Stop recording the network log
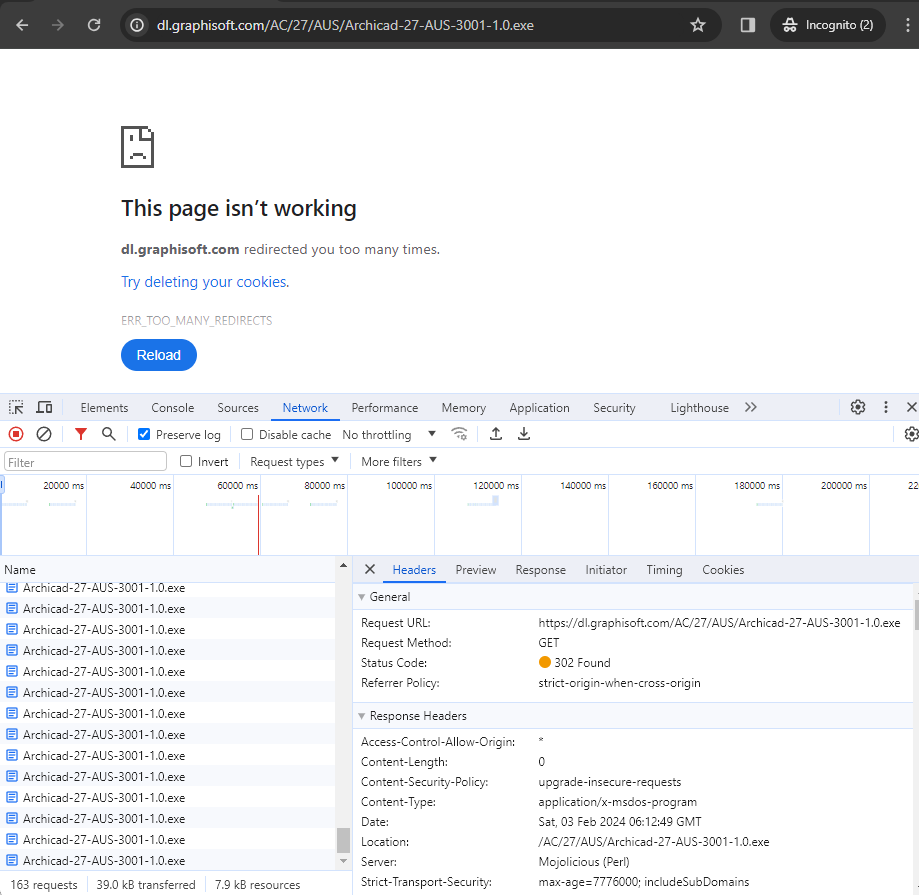This screenshot has width=919, height=895. point(16,434)
